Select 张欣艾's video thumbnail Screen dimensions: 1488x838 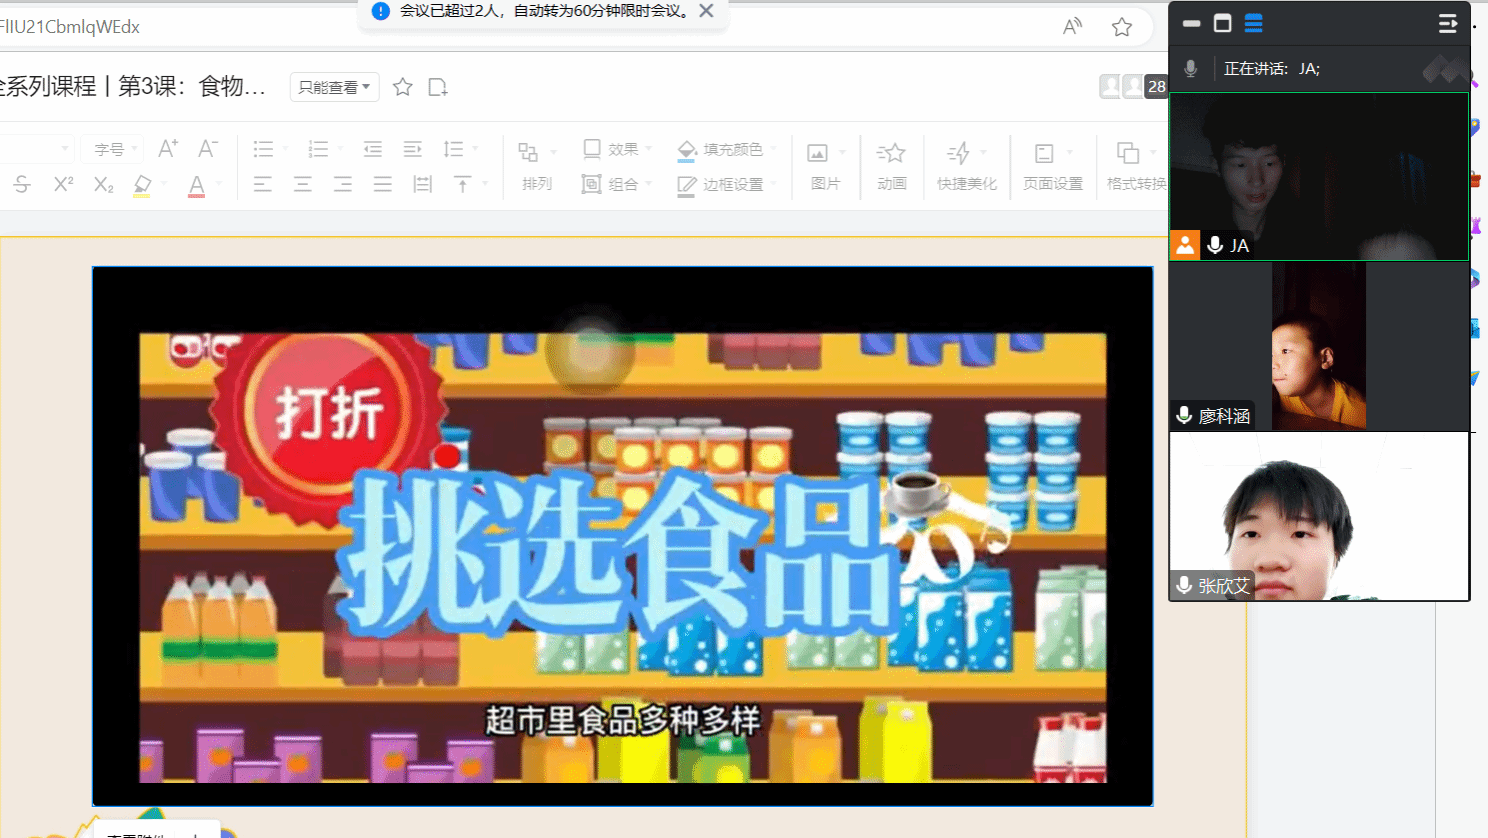[1319, 516]
